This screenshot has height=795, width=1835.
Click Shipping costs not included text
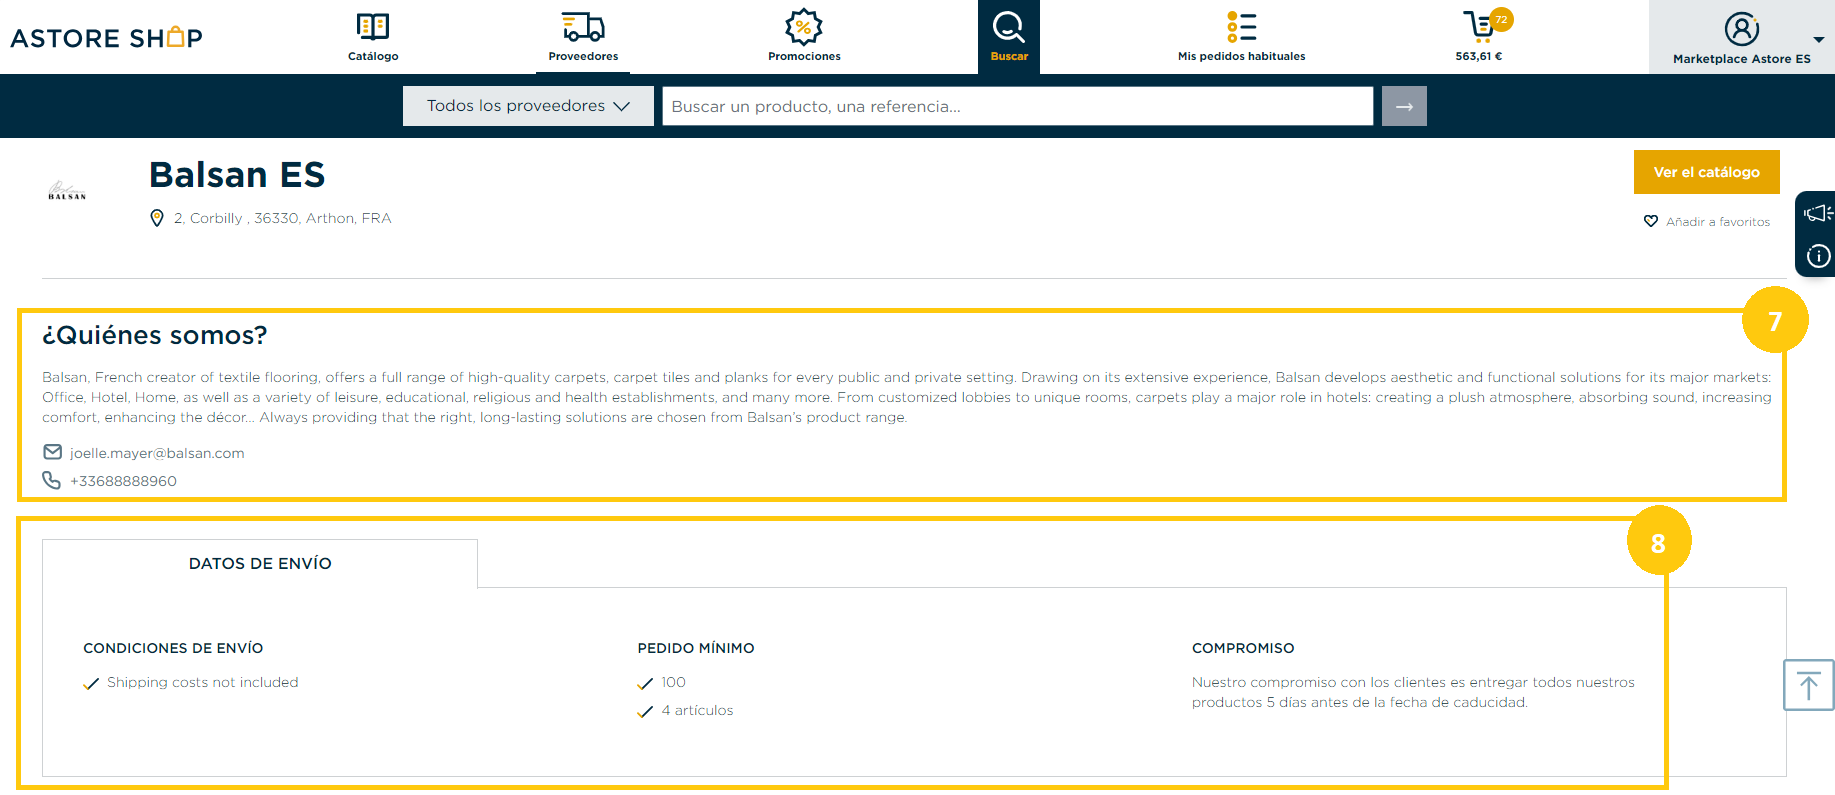pyautogui.click(x=203, y=682)
